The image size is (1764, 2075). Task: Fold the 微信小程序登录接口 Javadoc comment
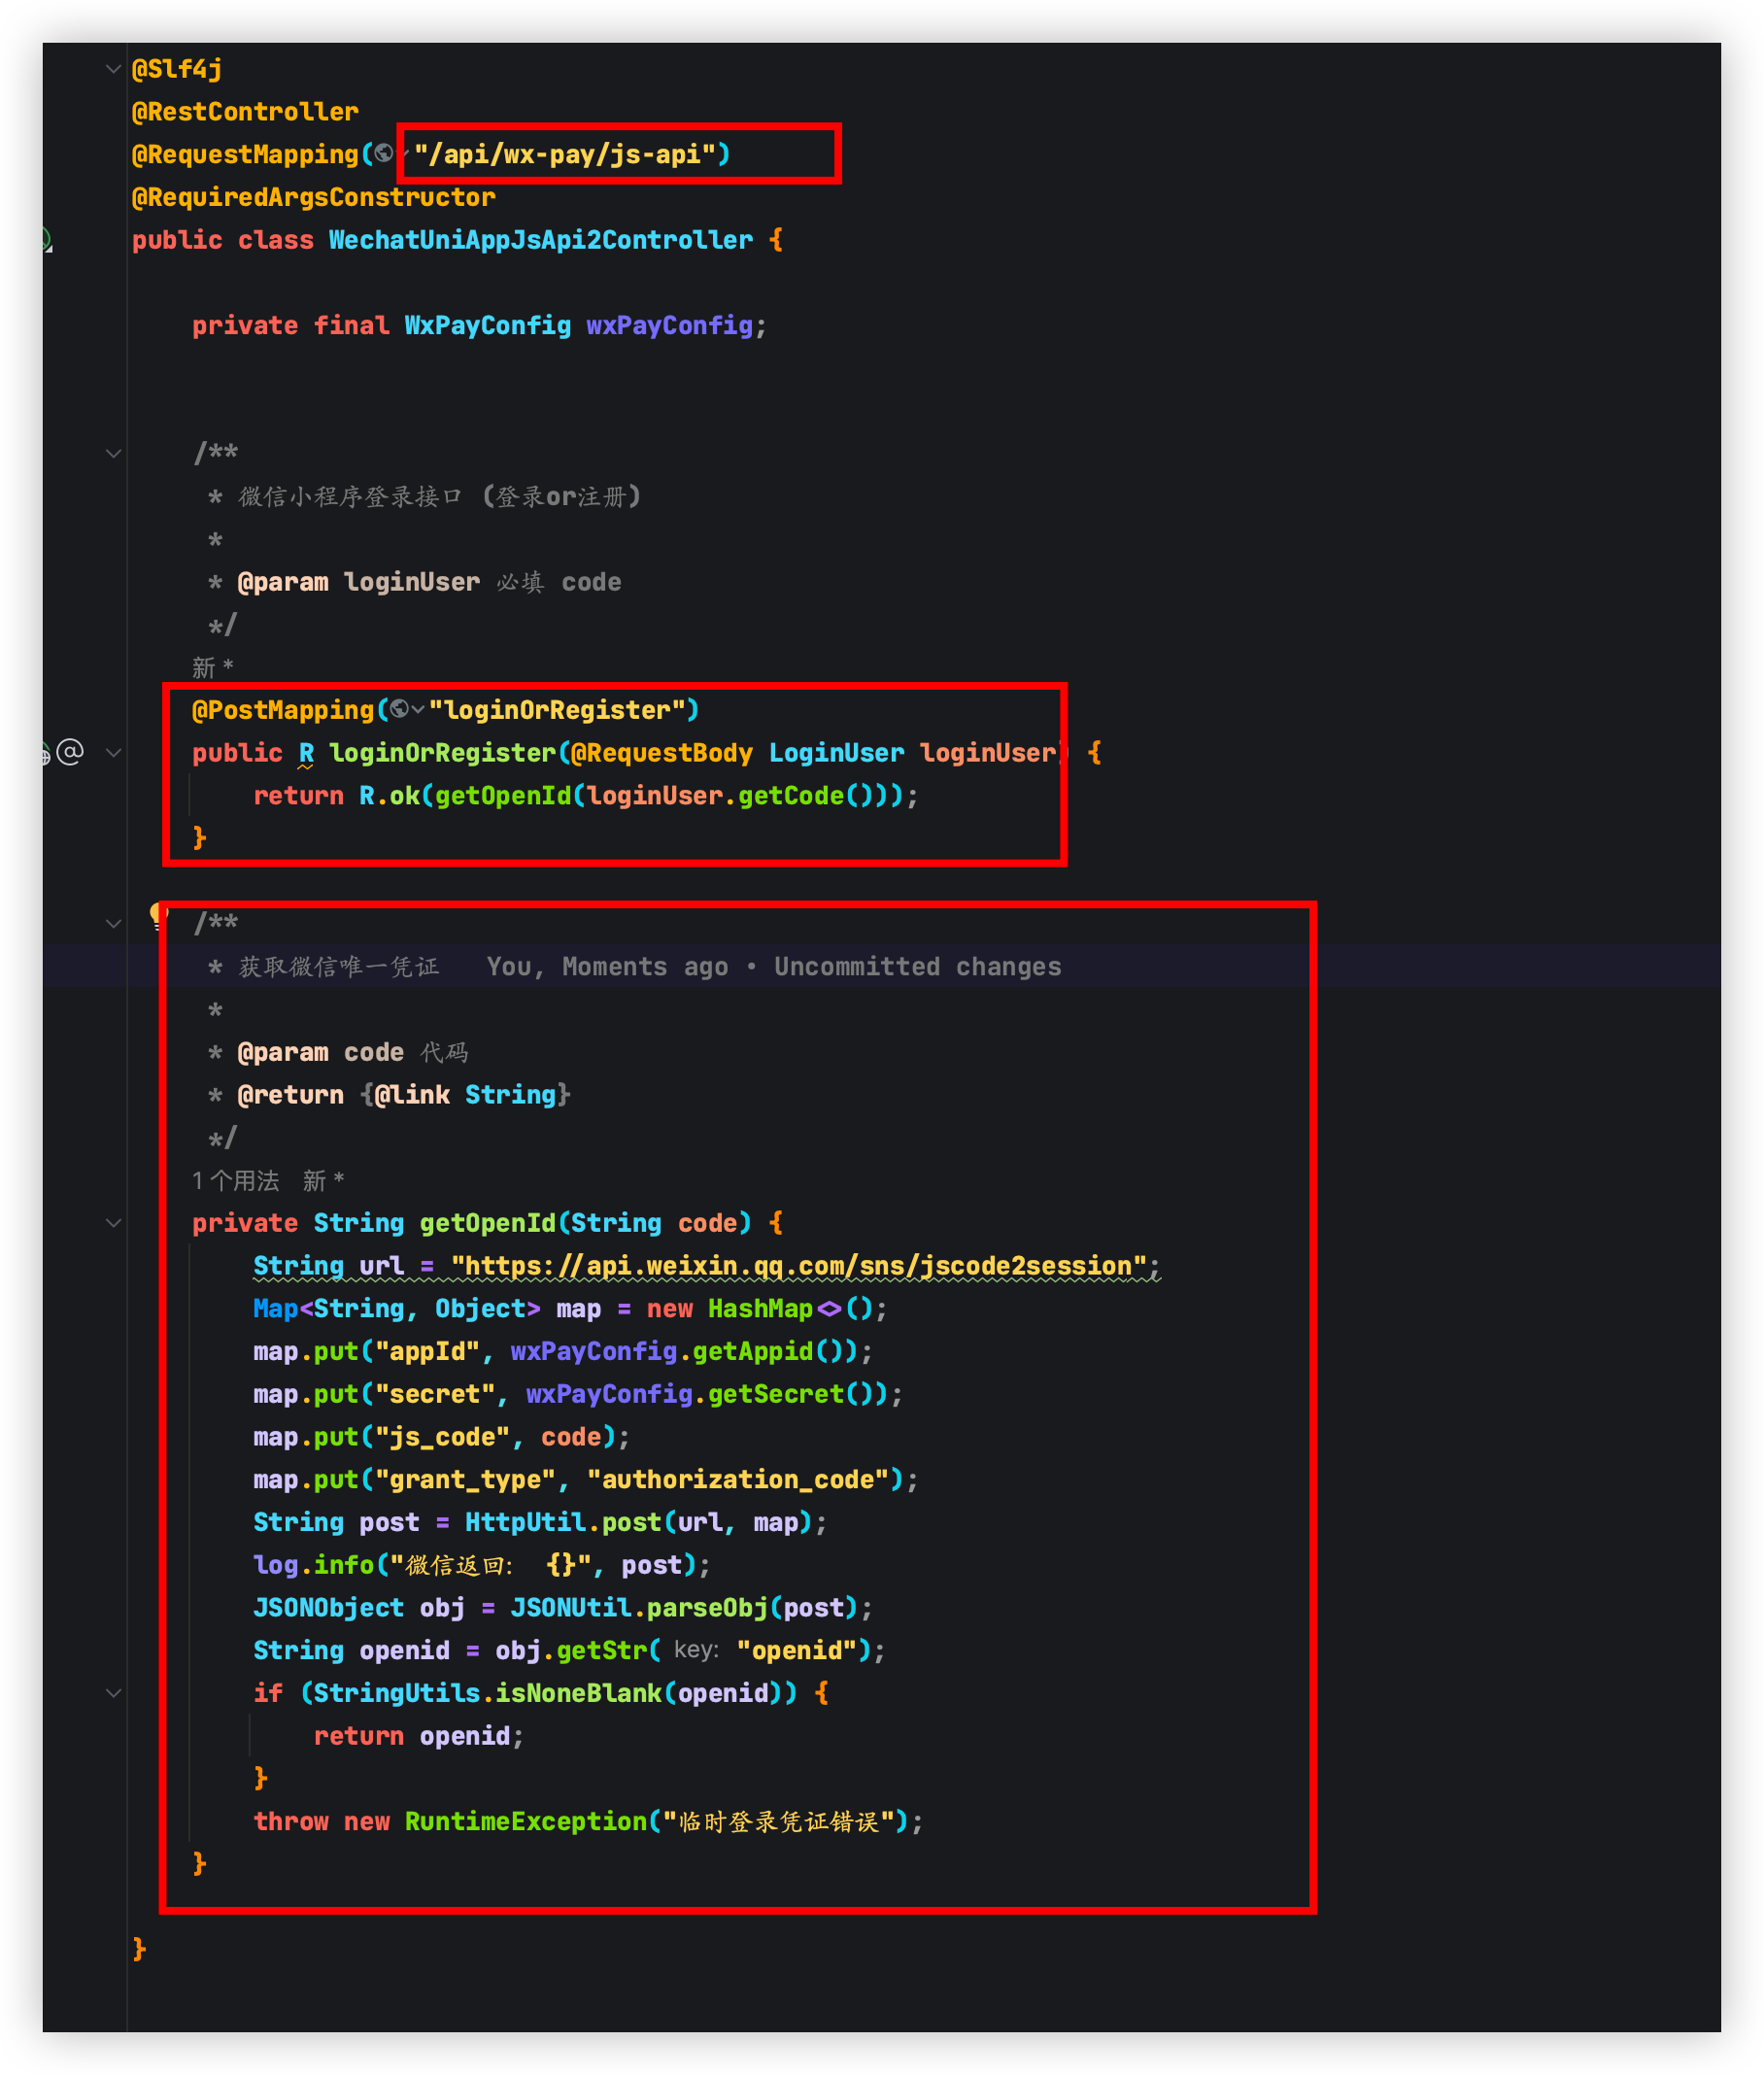113,453
